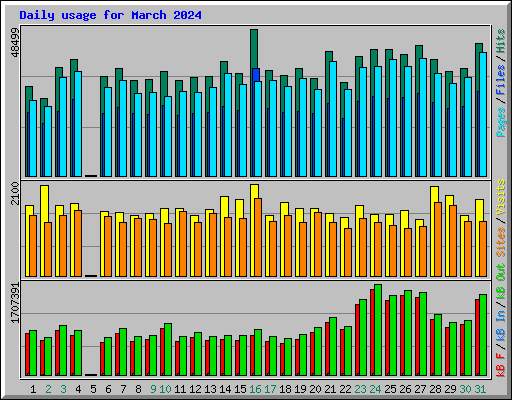Click day 30 on the x-axis
This screenshot has width=512, height=400.
pos(465,389)
